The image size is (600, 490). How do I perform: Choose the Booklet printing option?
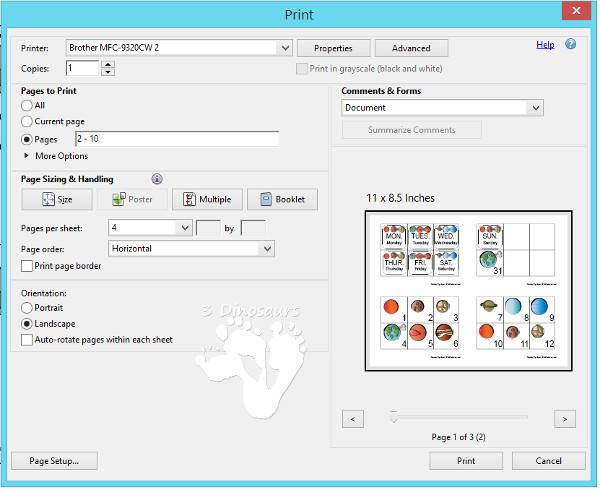[x=282, y=199]
